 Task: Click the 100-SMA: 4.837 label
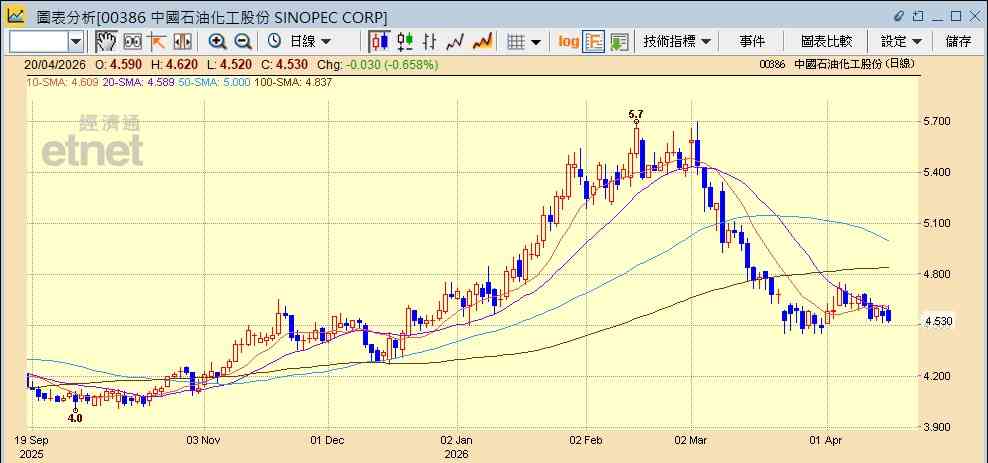pos(292,83)
